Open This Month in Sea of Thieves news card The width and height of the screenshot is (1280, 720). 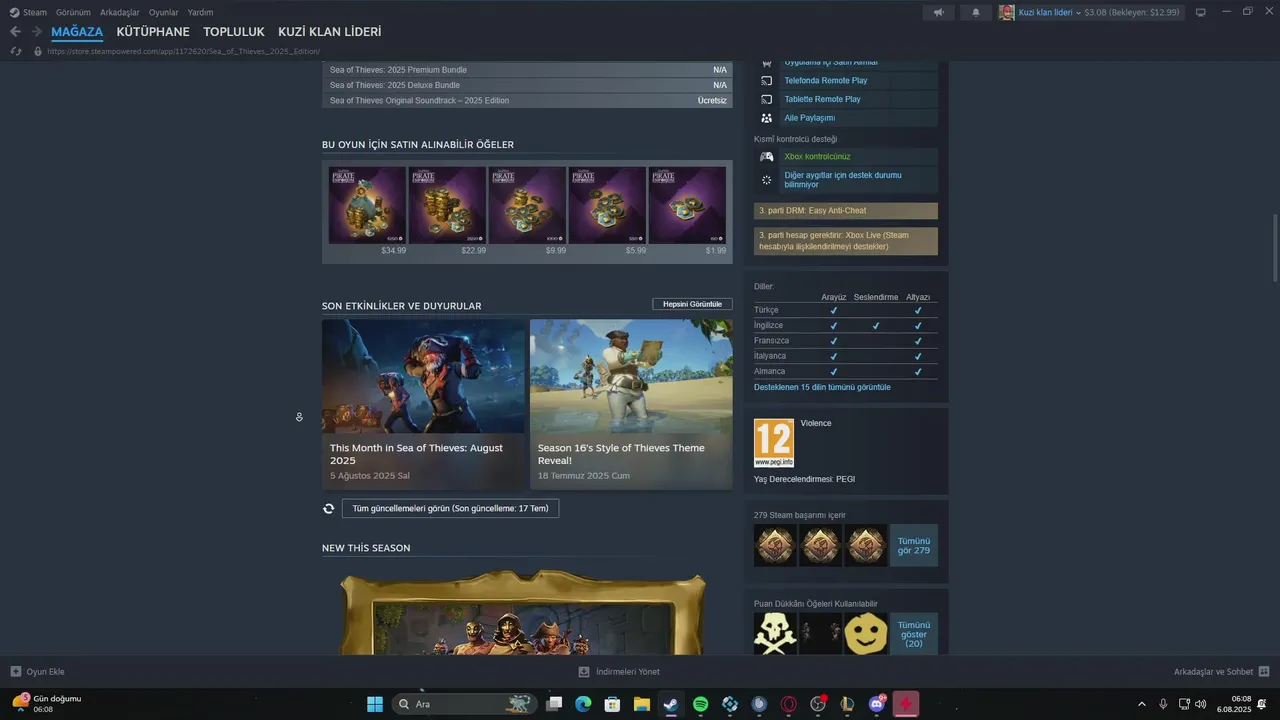click(423, 404)
